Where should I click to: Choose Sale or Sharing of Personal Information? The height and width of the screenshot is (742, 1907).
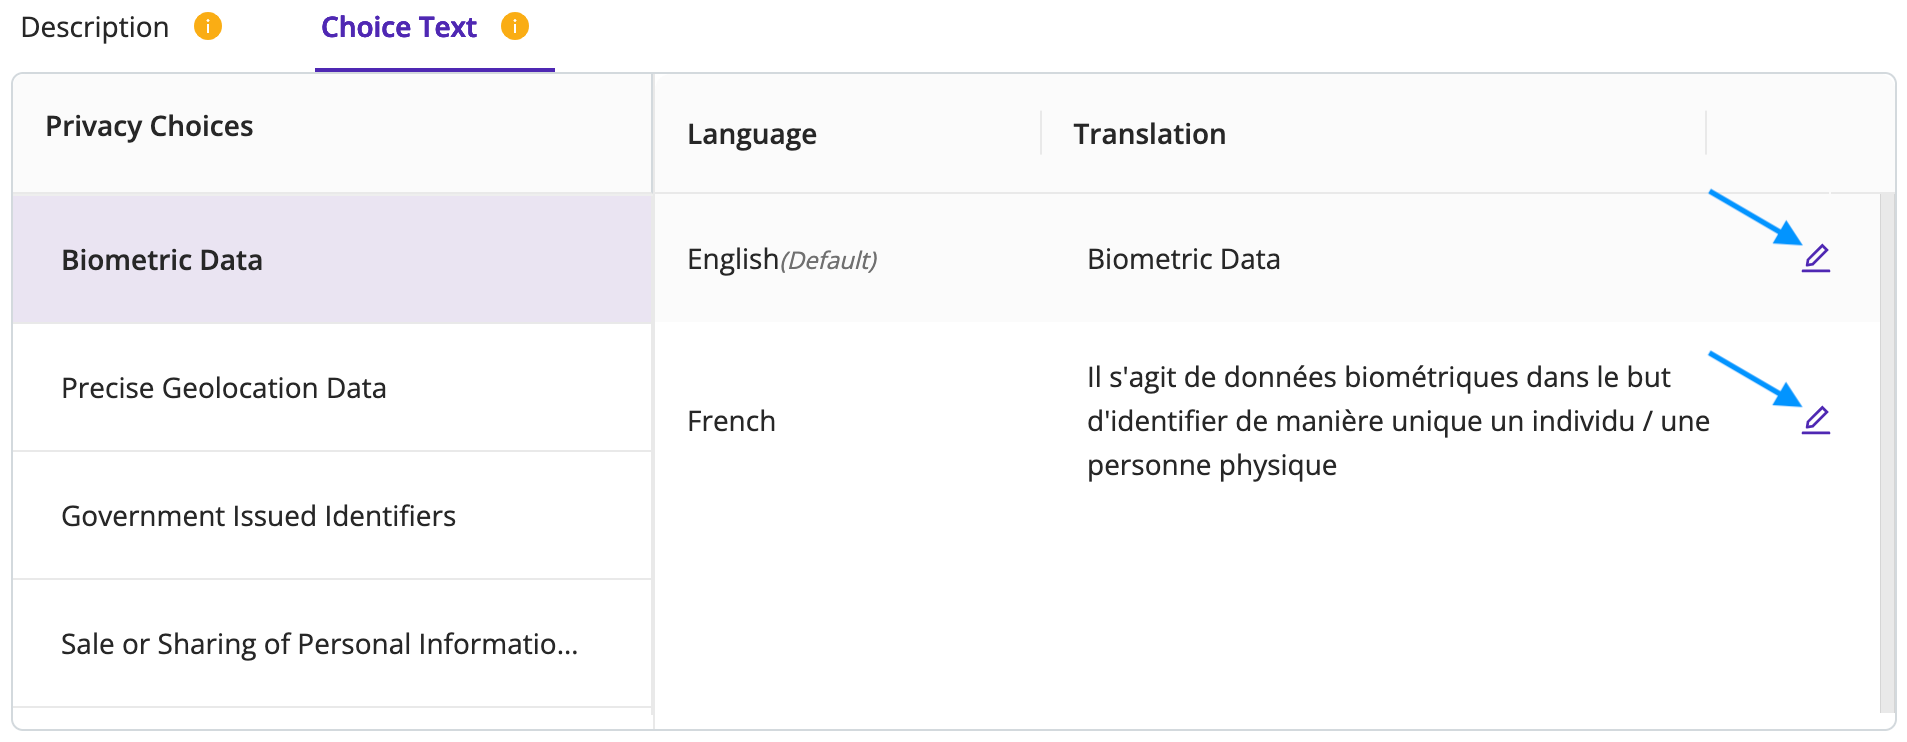click(332, 643)
